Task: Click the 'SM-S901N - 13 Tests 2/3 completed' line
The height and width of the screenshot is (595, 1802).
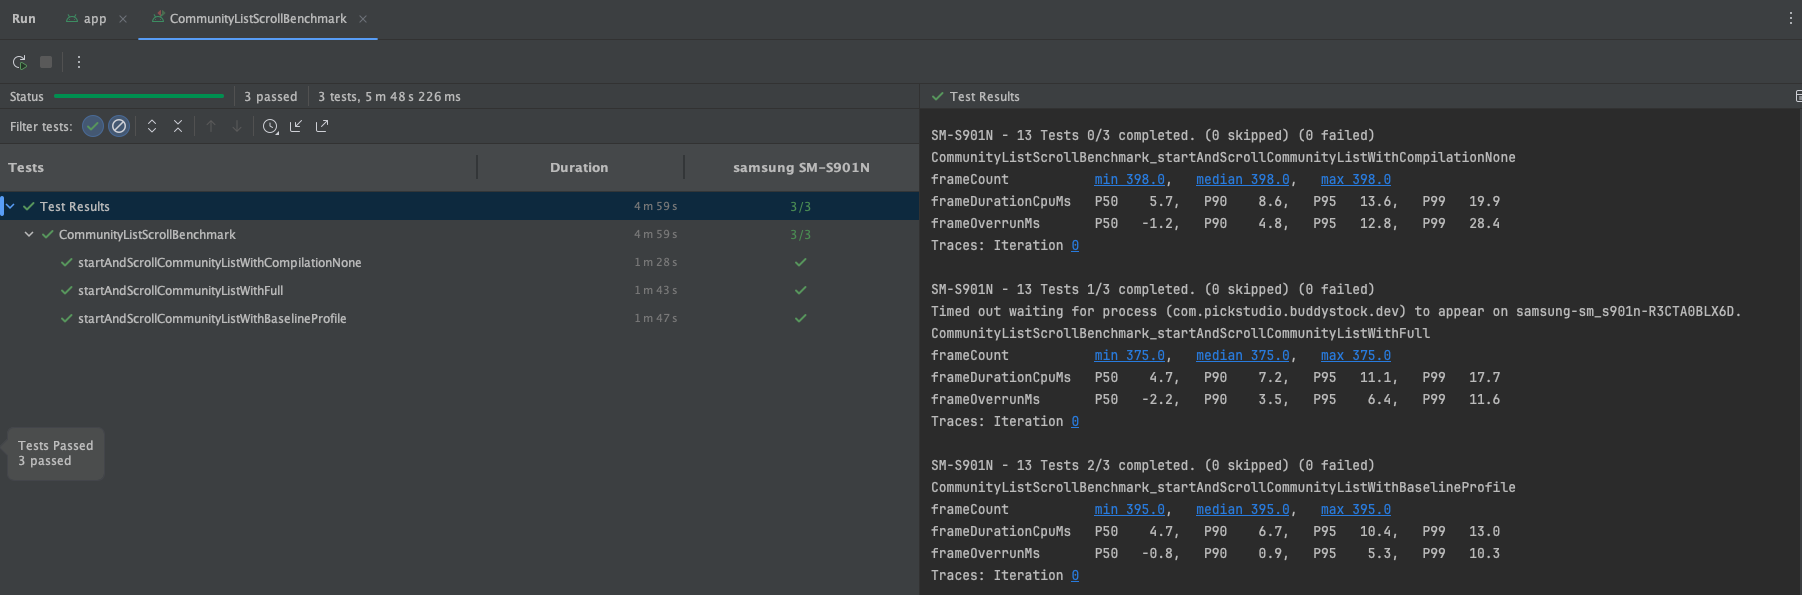Action: tap(1153, 465)
